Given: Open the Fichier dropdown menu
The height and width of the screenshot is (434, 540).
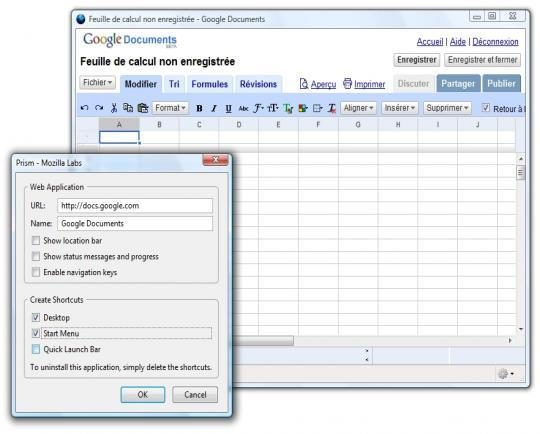Looking at the screenshot, I should 97,83.
